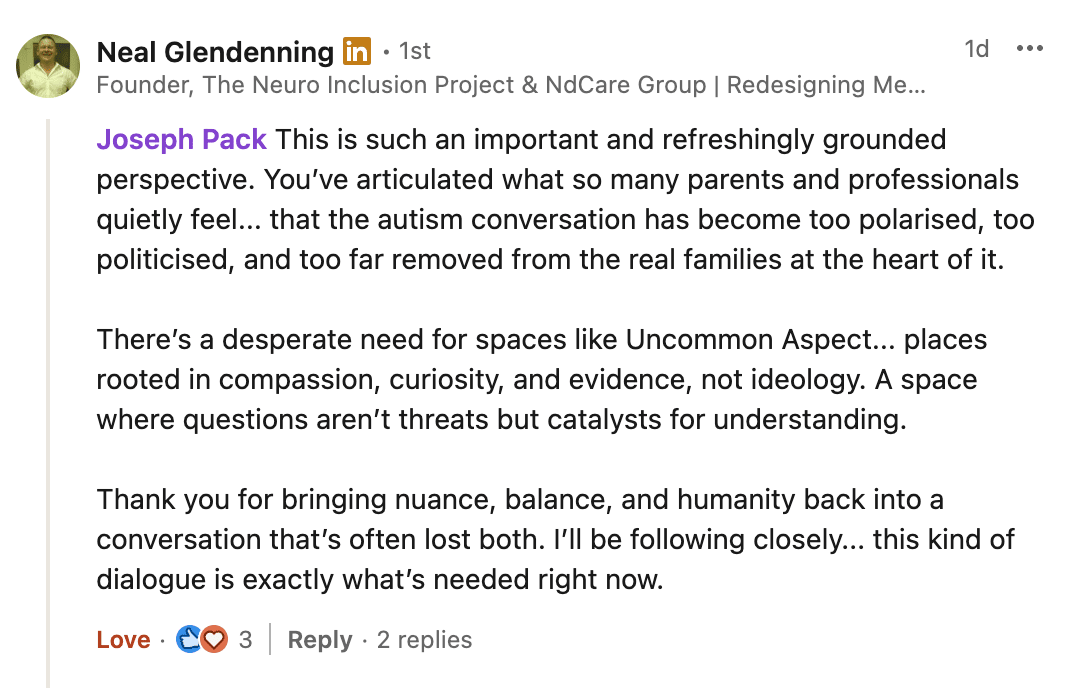Open Neal Glendenning's profile photo
Screen dimensions: 1076x688
coord(48,66)
